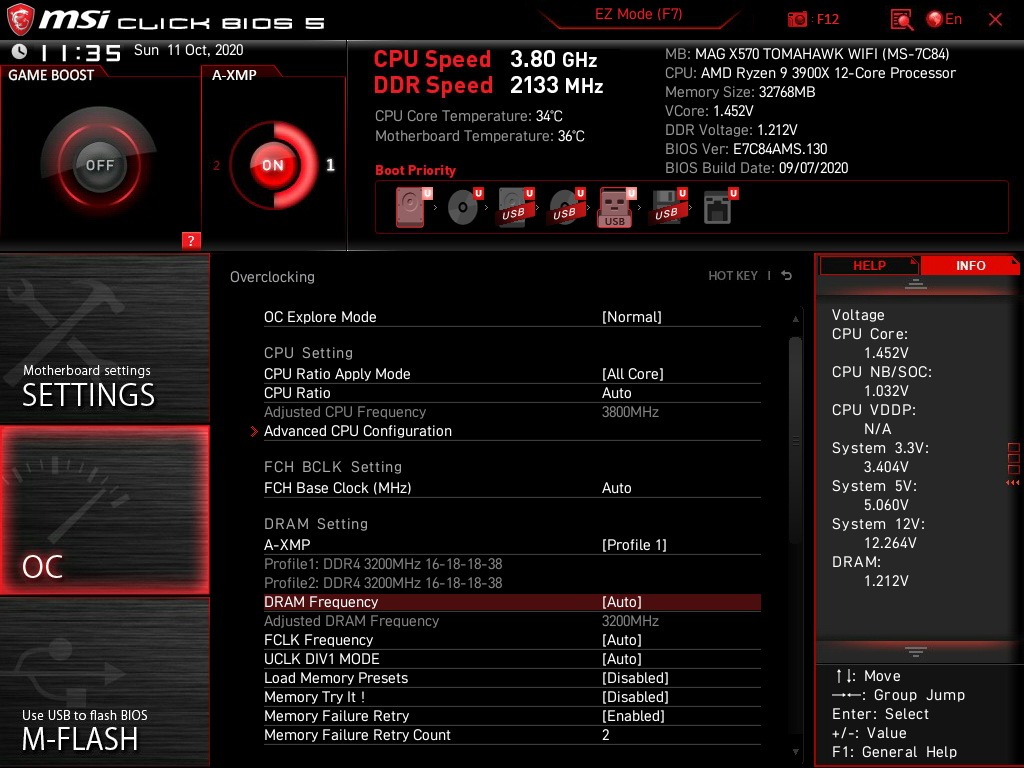Select the highlighted USB key boot device icon

point(616,207)
